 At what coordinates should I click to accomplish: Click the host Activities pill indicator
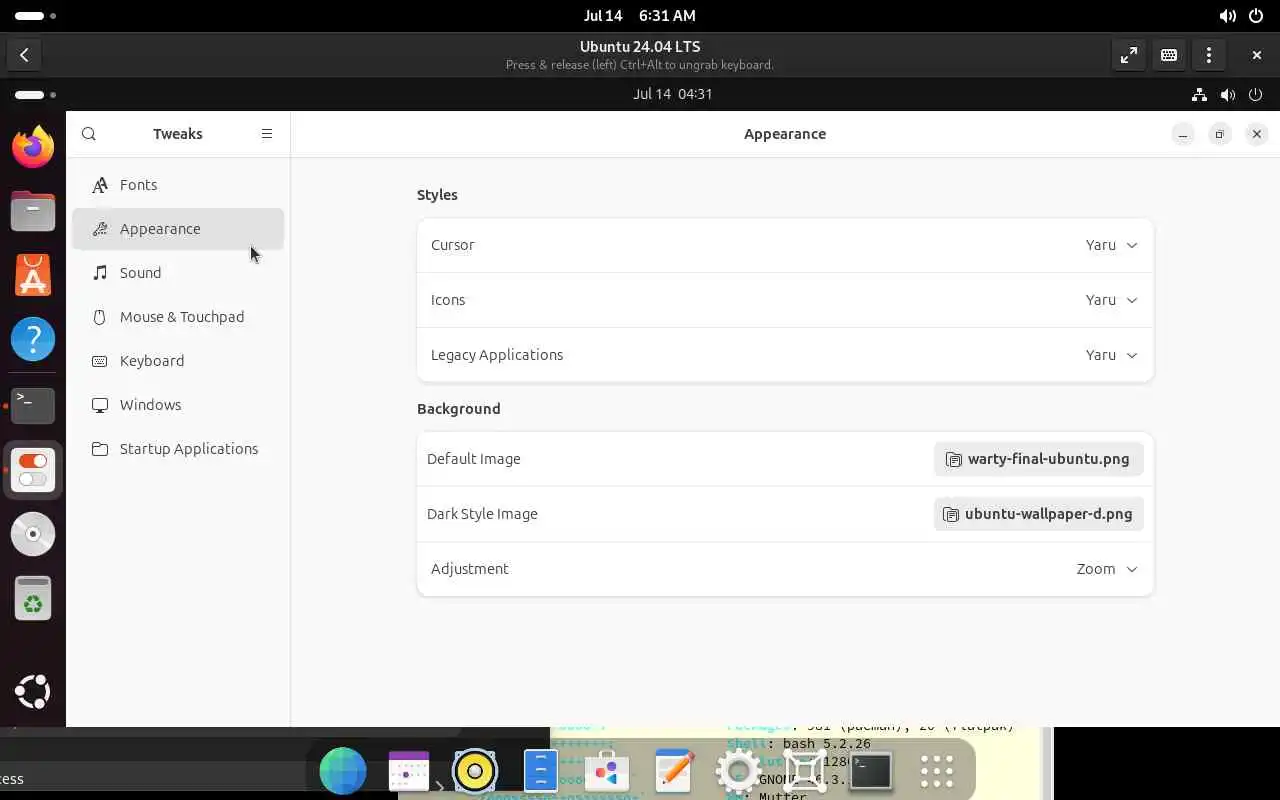[36, 16]
